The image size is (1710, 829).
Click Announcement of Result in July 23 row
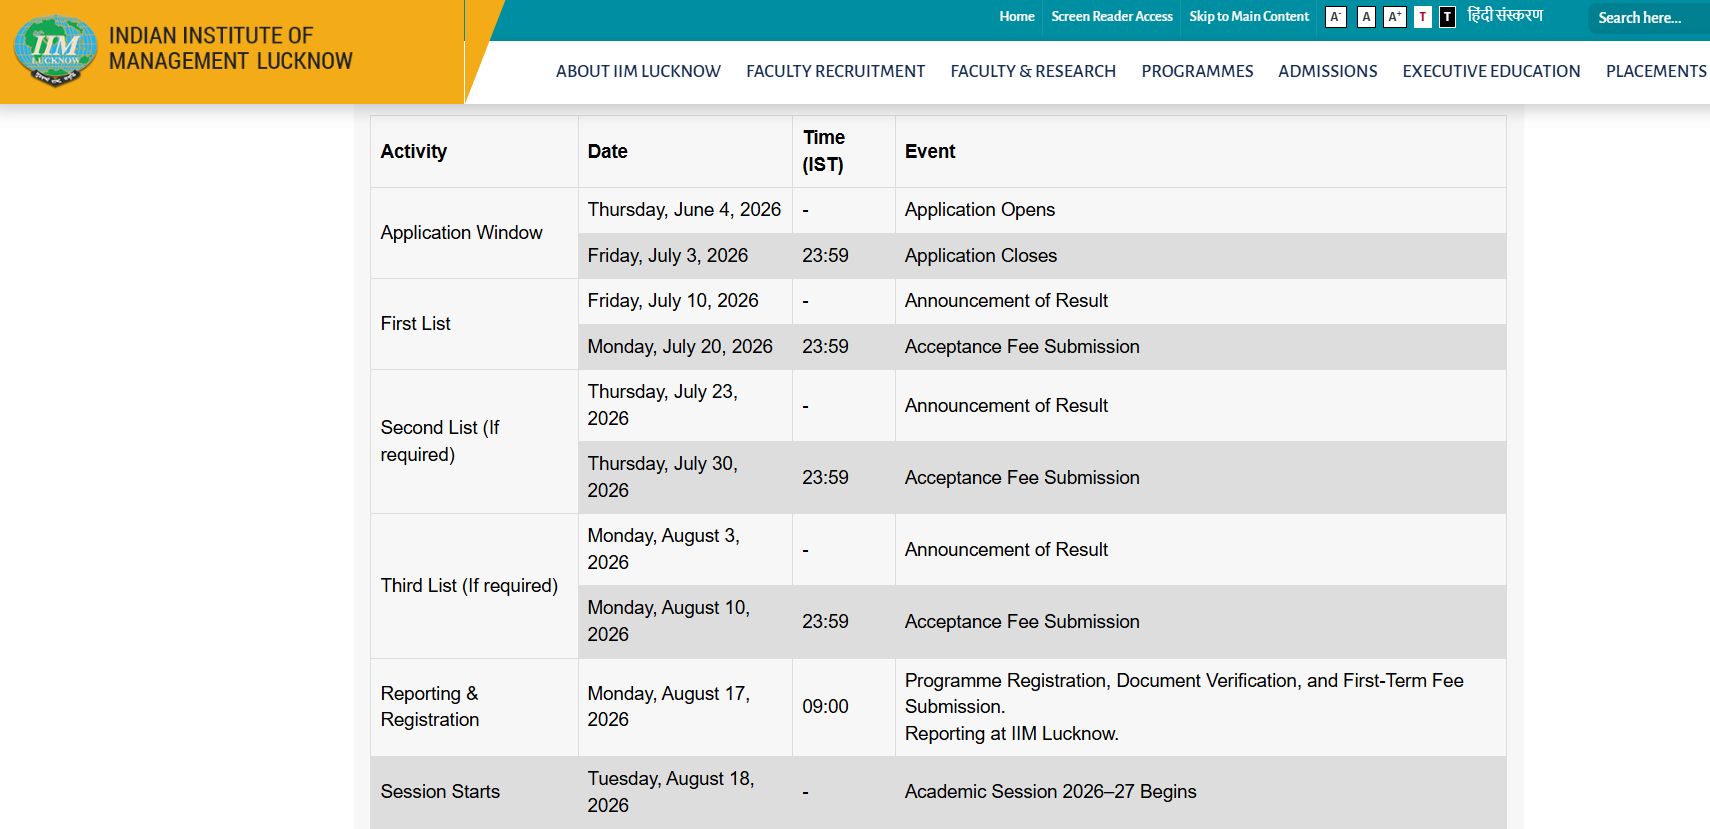coord(1006,406)
